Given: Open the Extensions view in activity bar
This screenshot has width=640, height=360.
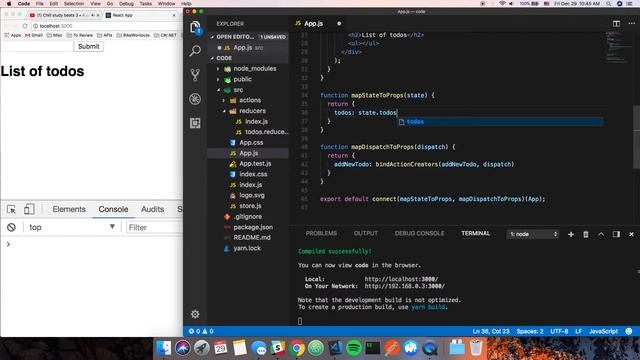Looking at the screenshot, I should click(195, 123).
